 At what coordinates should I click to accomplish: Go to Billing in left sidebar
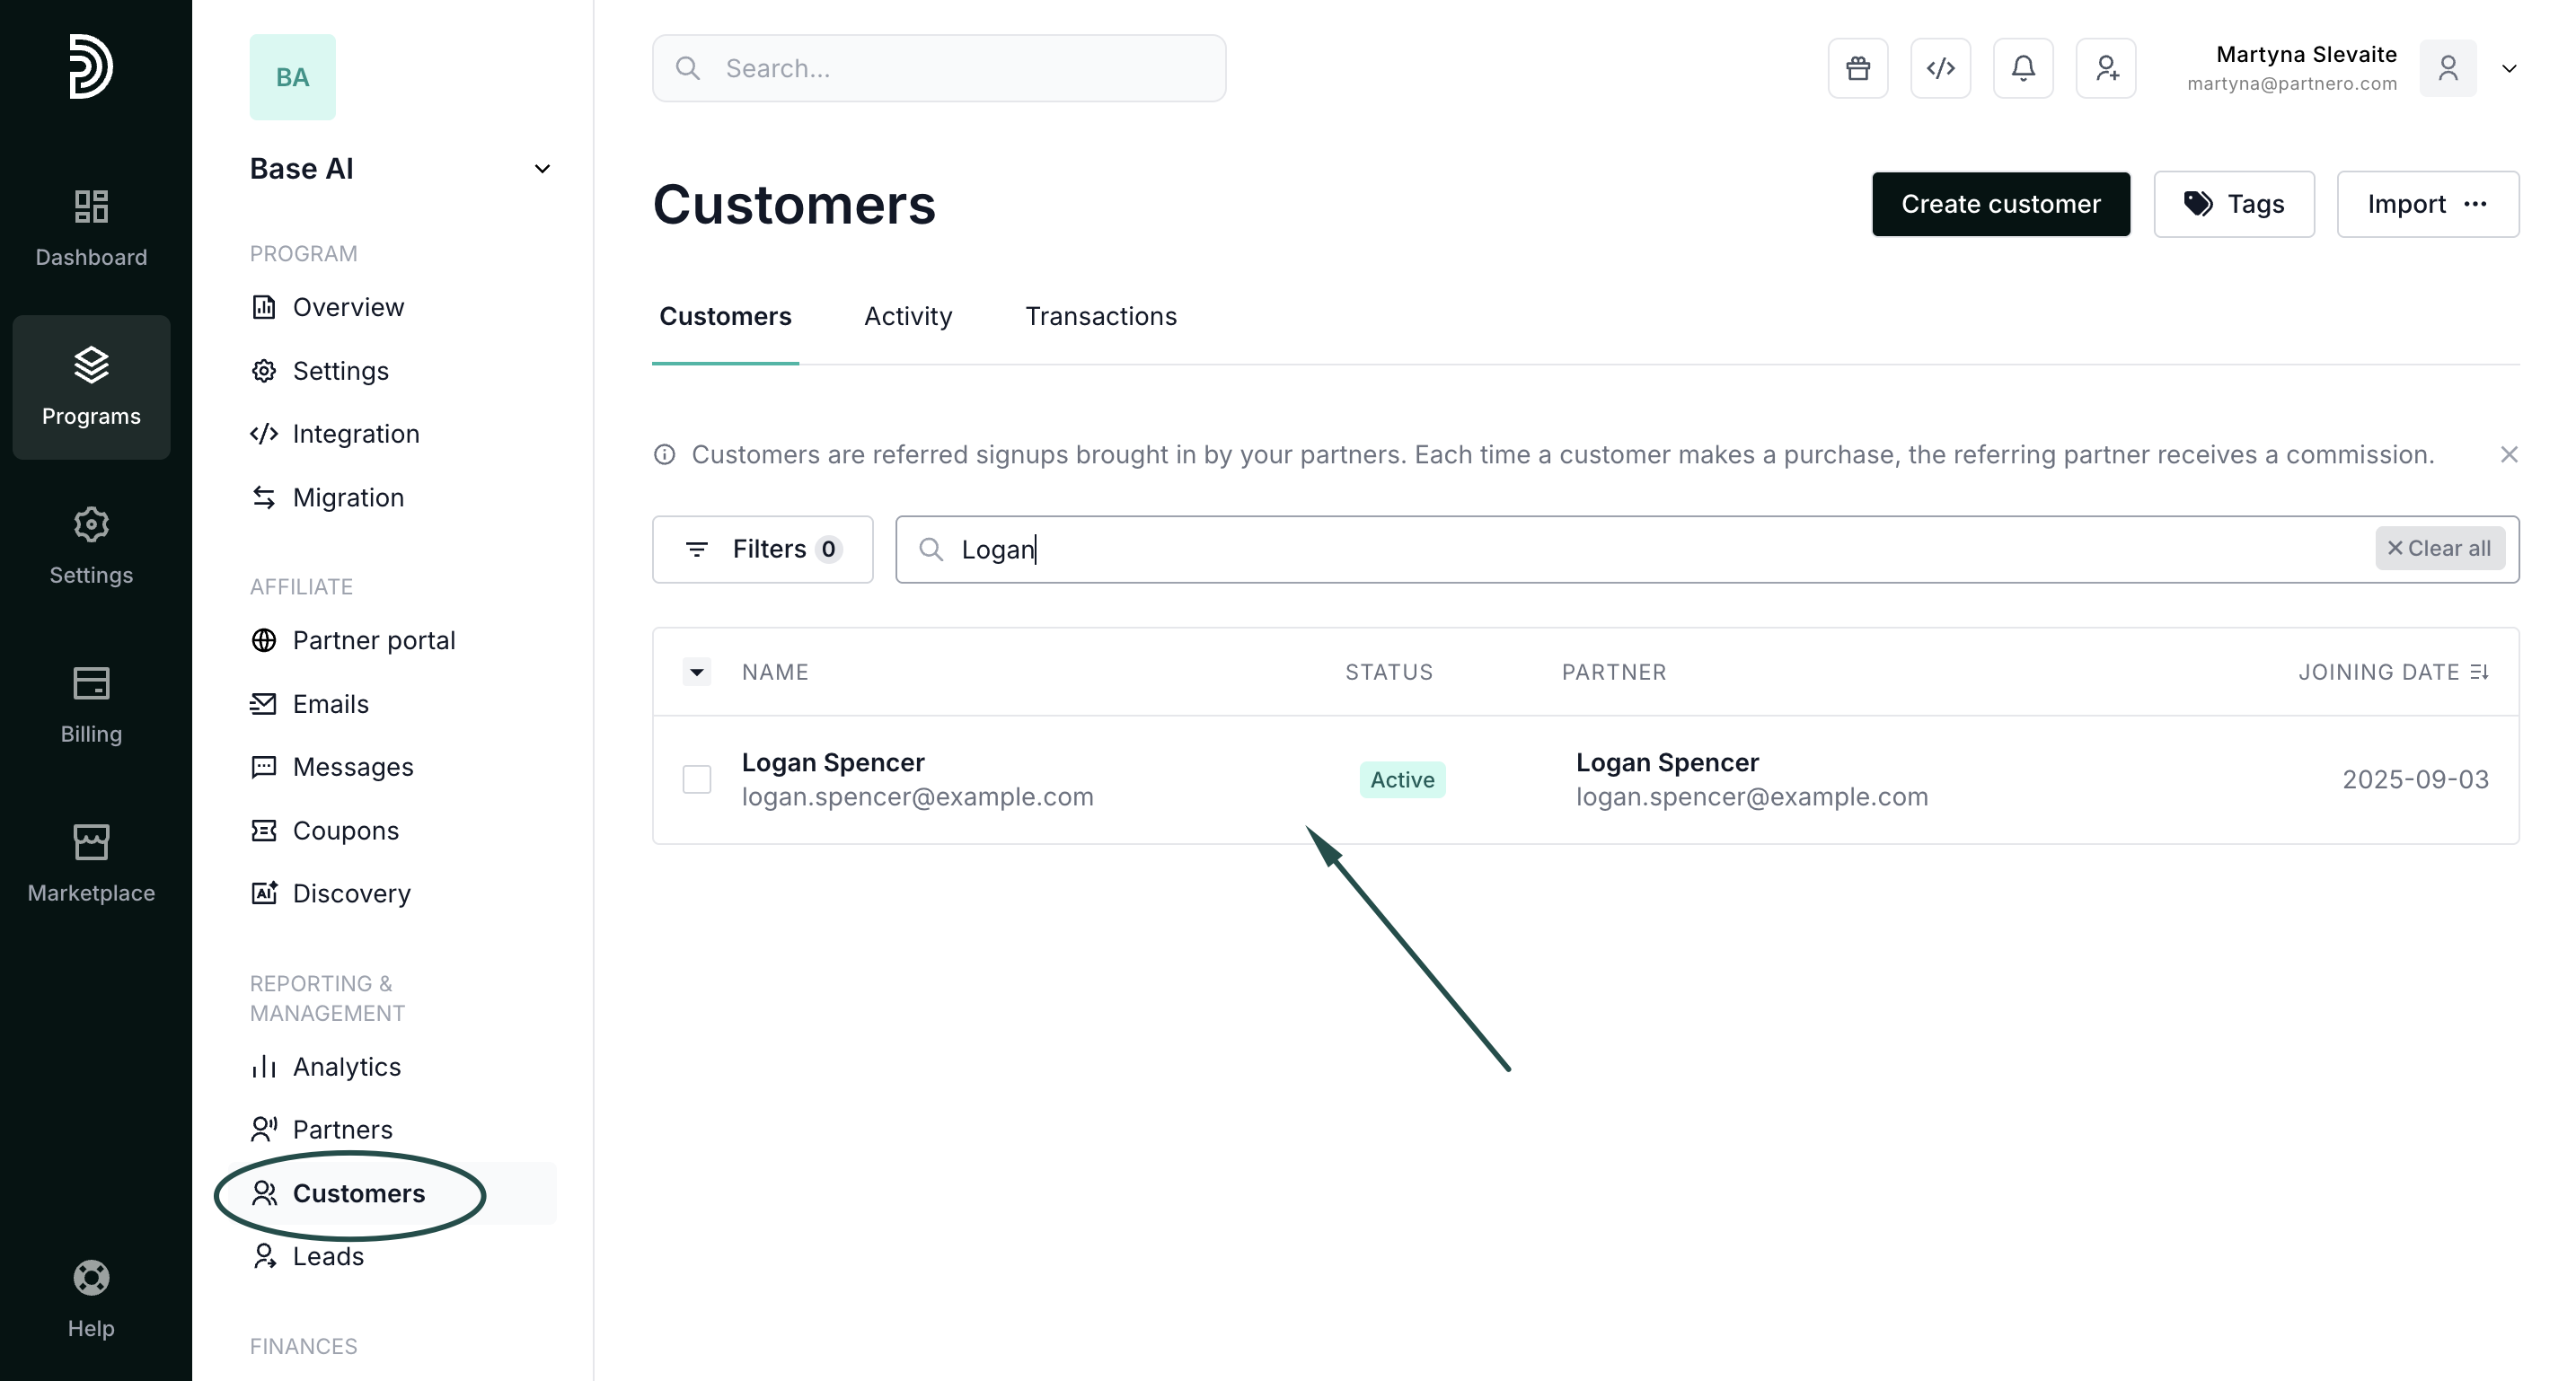[91, 704]
